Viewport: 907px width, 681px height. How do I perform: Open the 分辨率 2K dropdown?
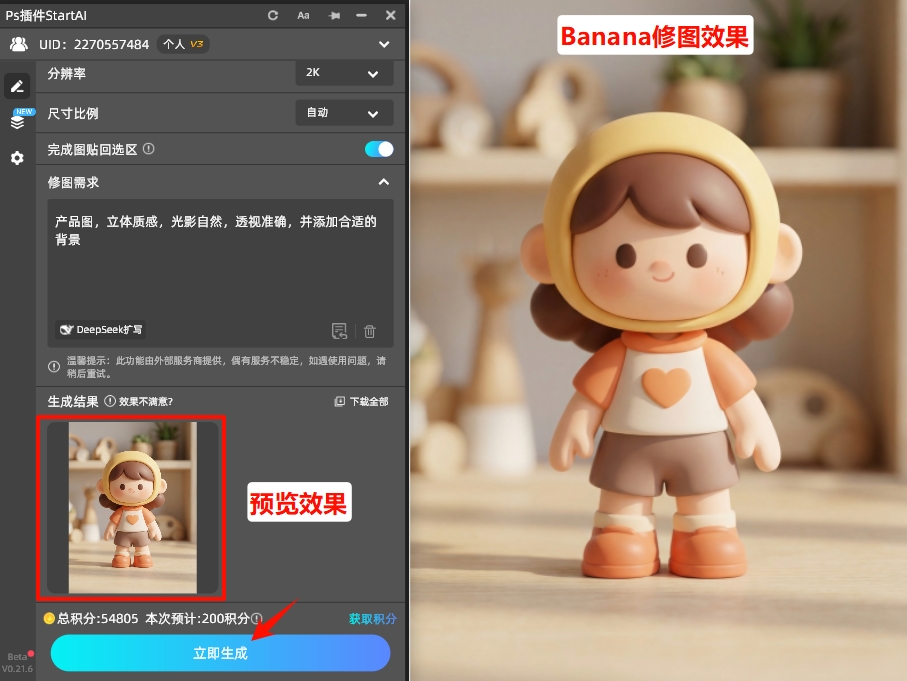click(x=344, y=74)
